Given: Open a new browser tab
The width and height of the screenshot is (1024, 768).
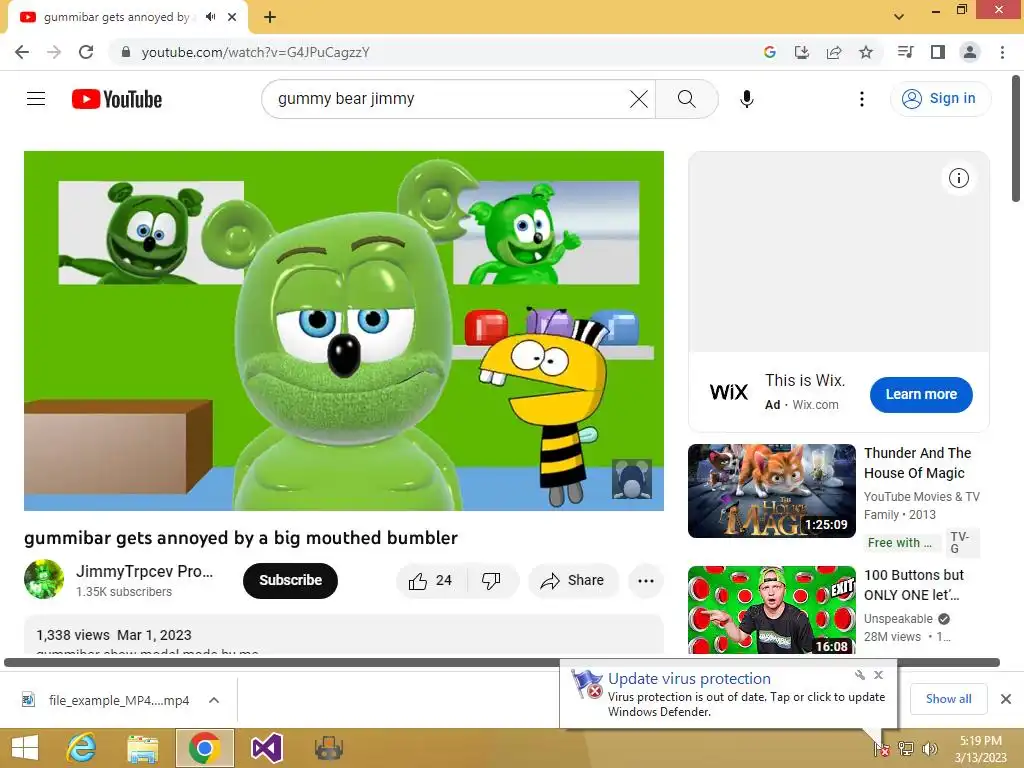Looking at the screenshot, I should pyautogui.click(x=270, y=17).
